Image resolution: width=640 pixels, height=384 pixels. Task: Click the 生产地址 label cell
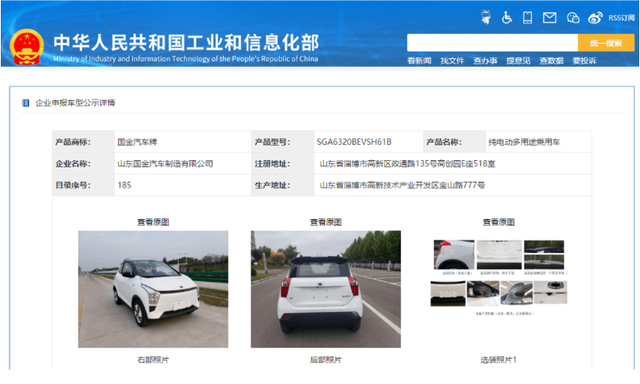click(x=282, y=185)
